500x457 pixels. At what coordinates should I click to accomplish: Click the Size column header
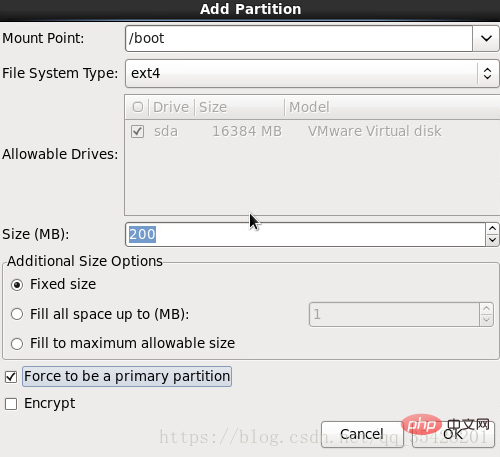pos(239,107)
